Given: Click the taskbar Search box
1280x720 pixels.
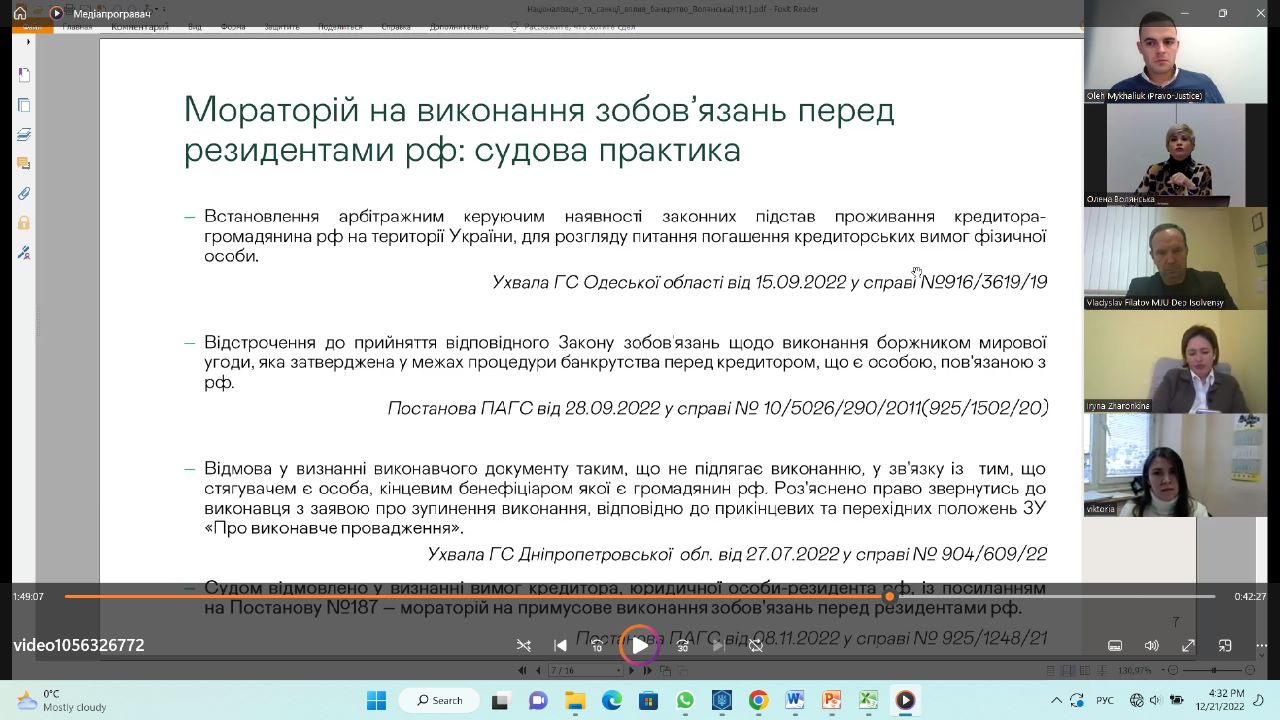Looking at the screenshot, I should pos(440,700).
